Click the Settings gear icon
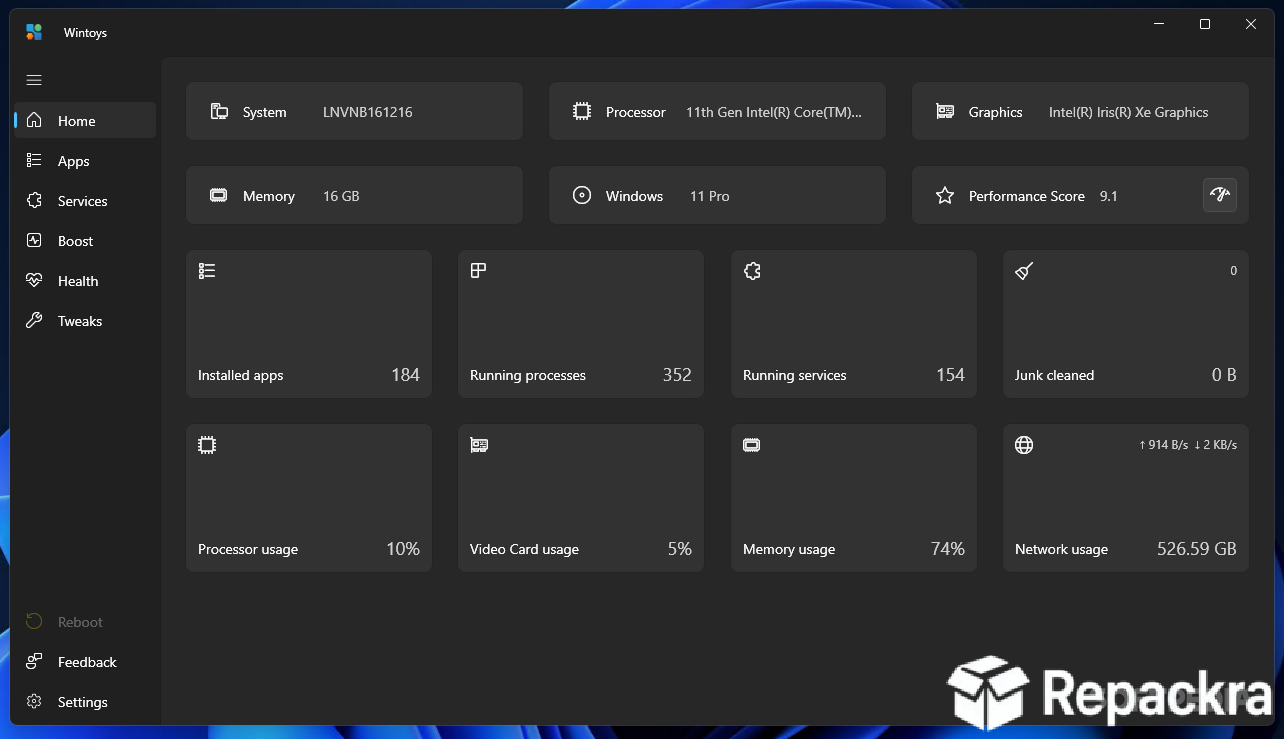The image size is (1284, 739). (34, 701)
